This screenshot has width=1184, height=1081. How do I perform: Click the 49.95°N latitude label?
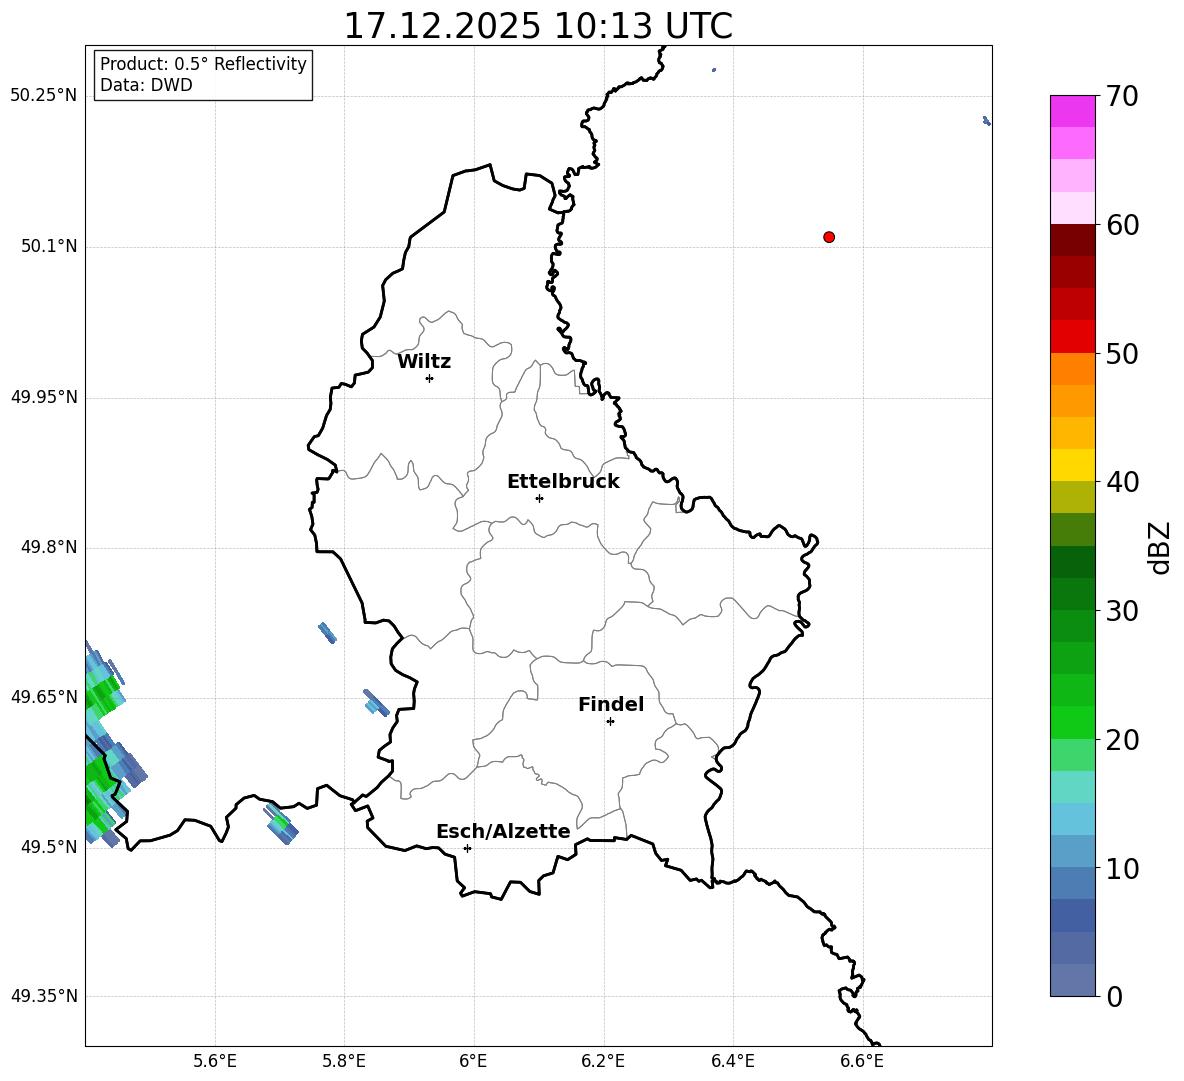(x=44, y=397)
